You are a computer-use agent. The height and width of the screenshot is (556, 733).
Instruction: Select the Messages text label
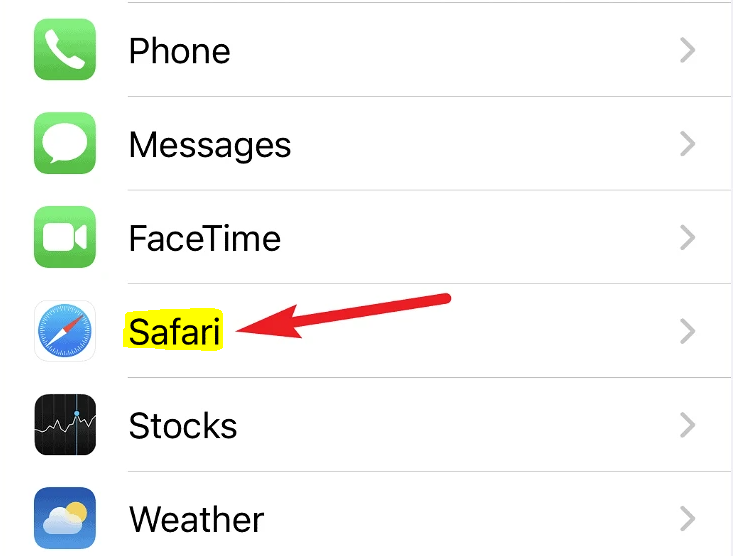pyautogui.click(x=210, y=146)
